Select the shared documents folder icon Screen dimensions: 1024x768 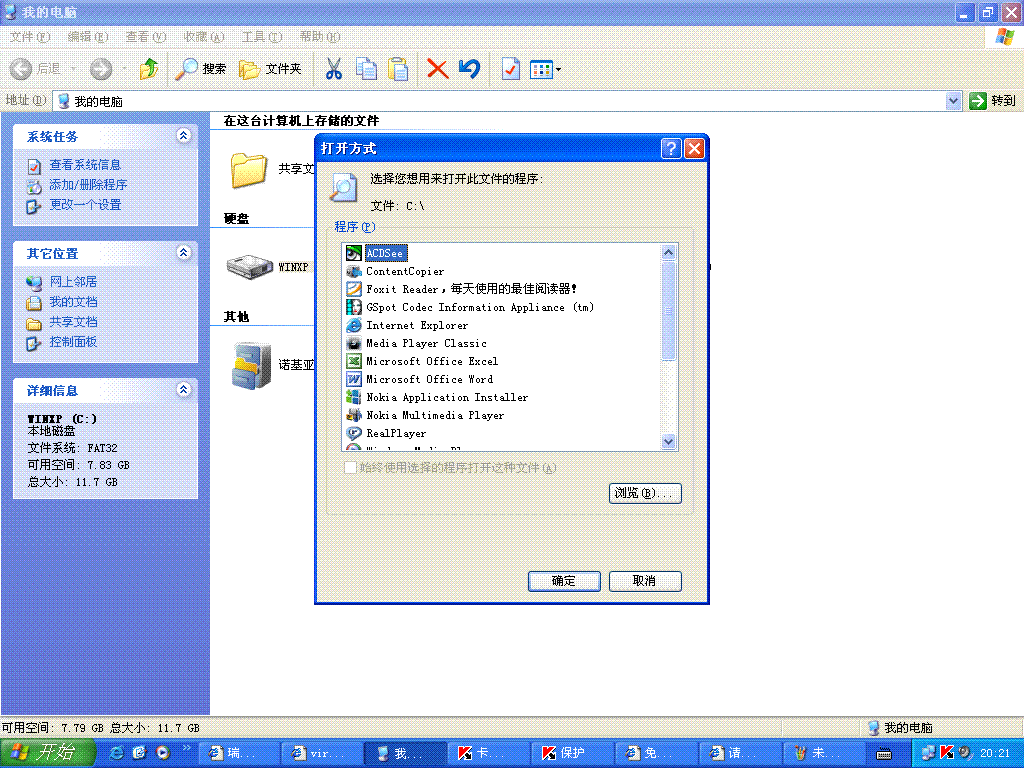click(x=248, y=170)
